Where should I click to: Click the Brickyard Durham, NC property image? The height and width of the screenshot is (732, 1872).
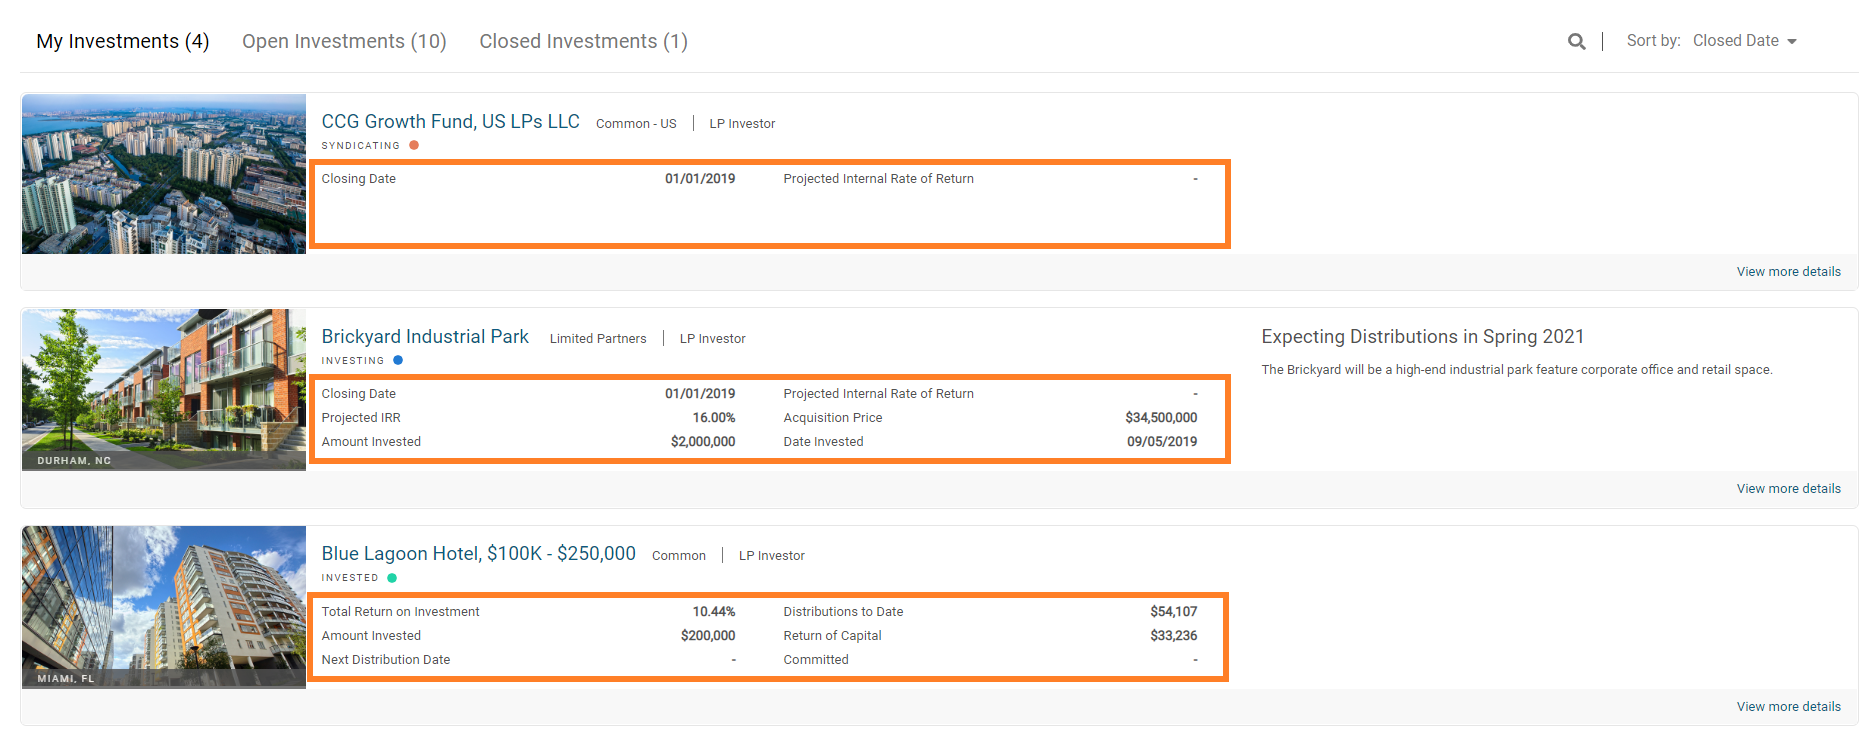coord(164,389)
